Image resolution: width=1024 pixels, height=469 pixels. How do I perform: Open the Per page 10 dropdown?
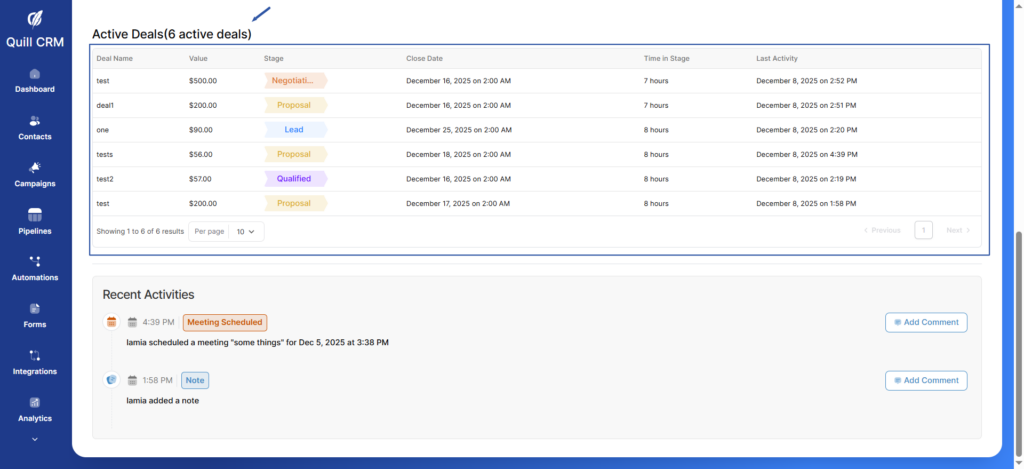[246, 231]
